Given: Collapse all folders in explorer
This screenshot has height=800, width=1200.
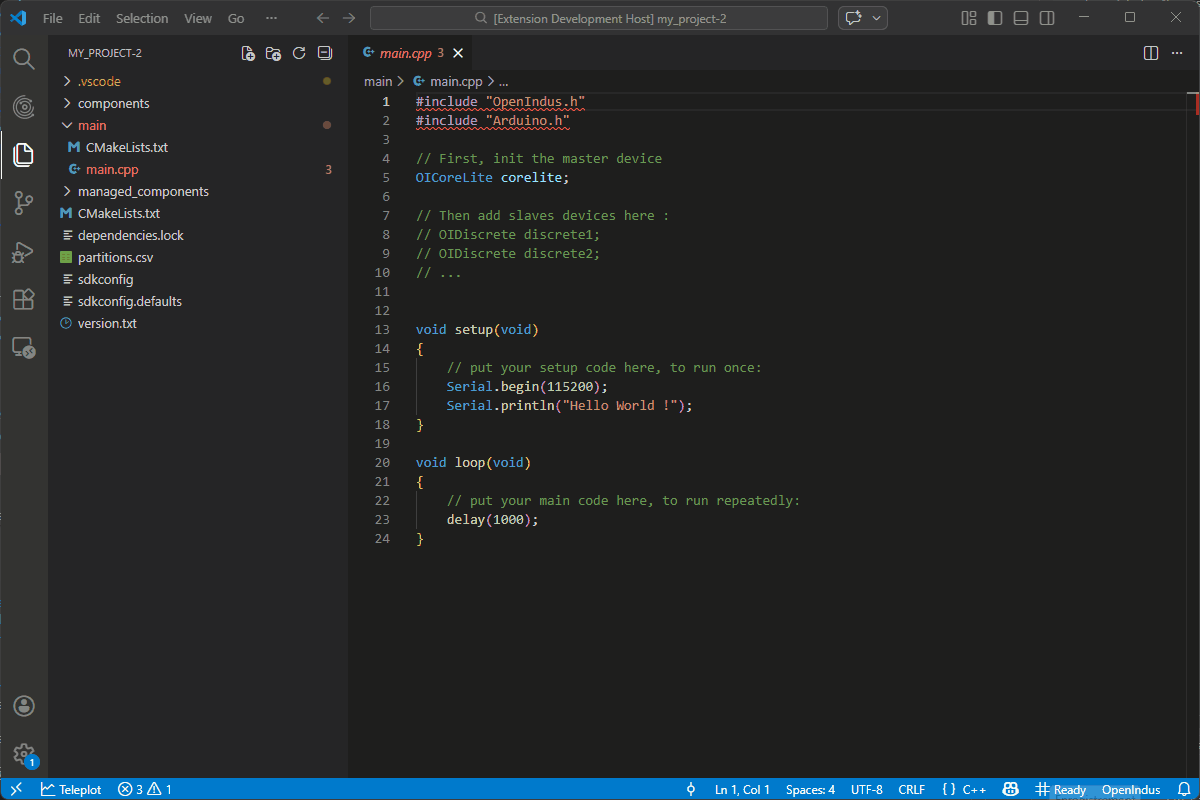Looking at the screenshot, I should pos(325,54).
